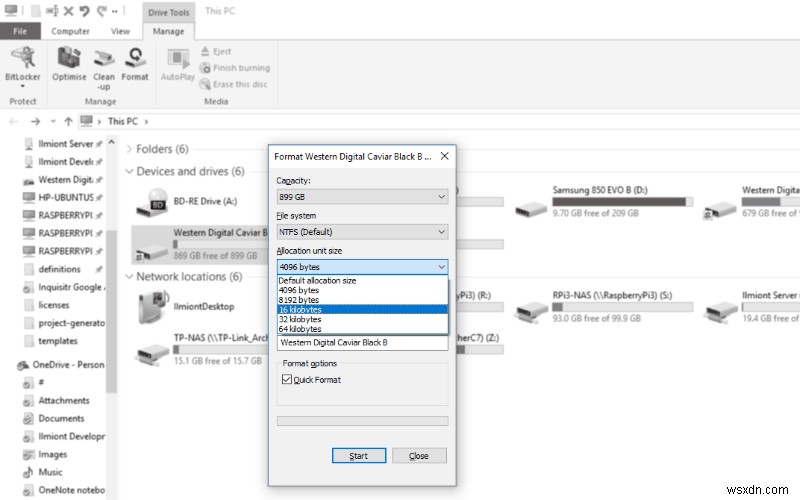Screen dimensions: 800x500
Task: Choose 16 kilobytes from the list
Action: click(x=363, y=310)
